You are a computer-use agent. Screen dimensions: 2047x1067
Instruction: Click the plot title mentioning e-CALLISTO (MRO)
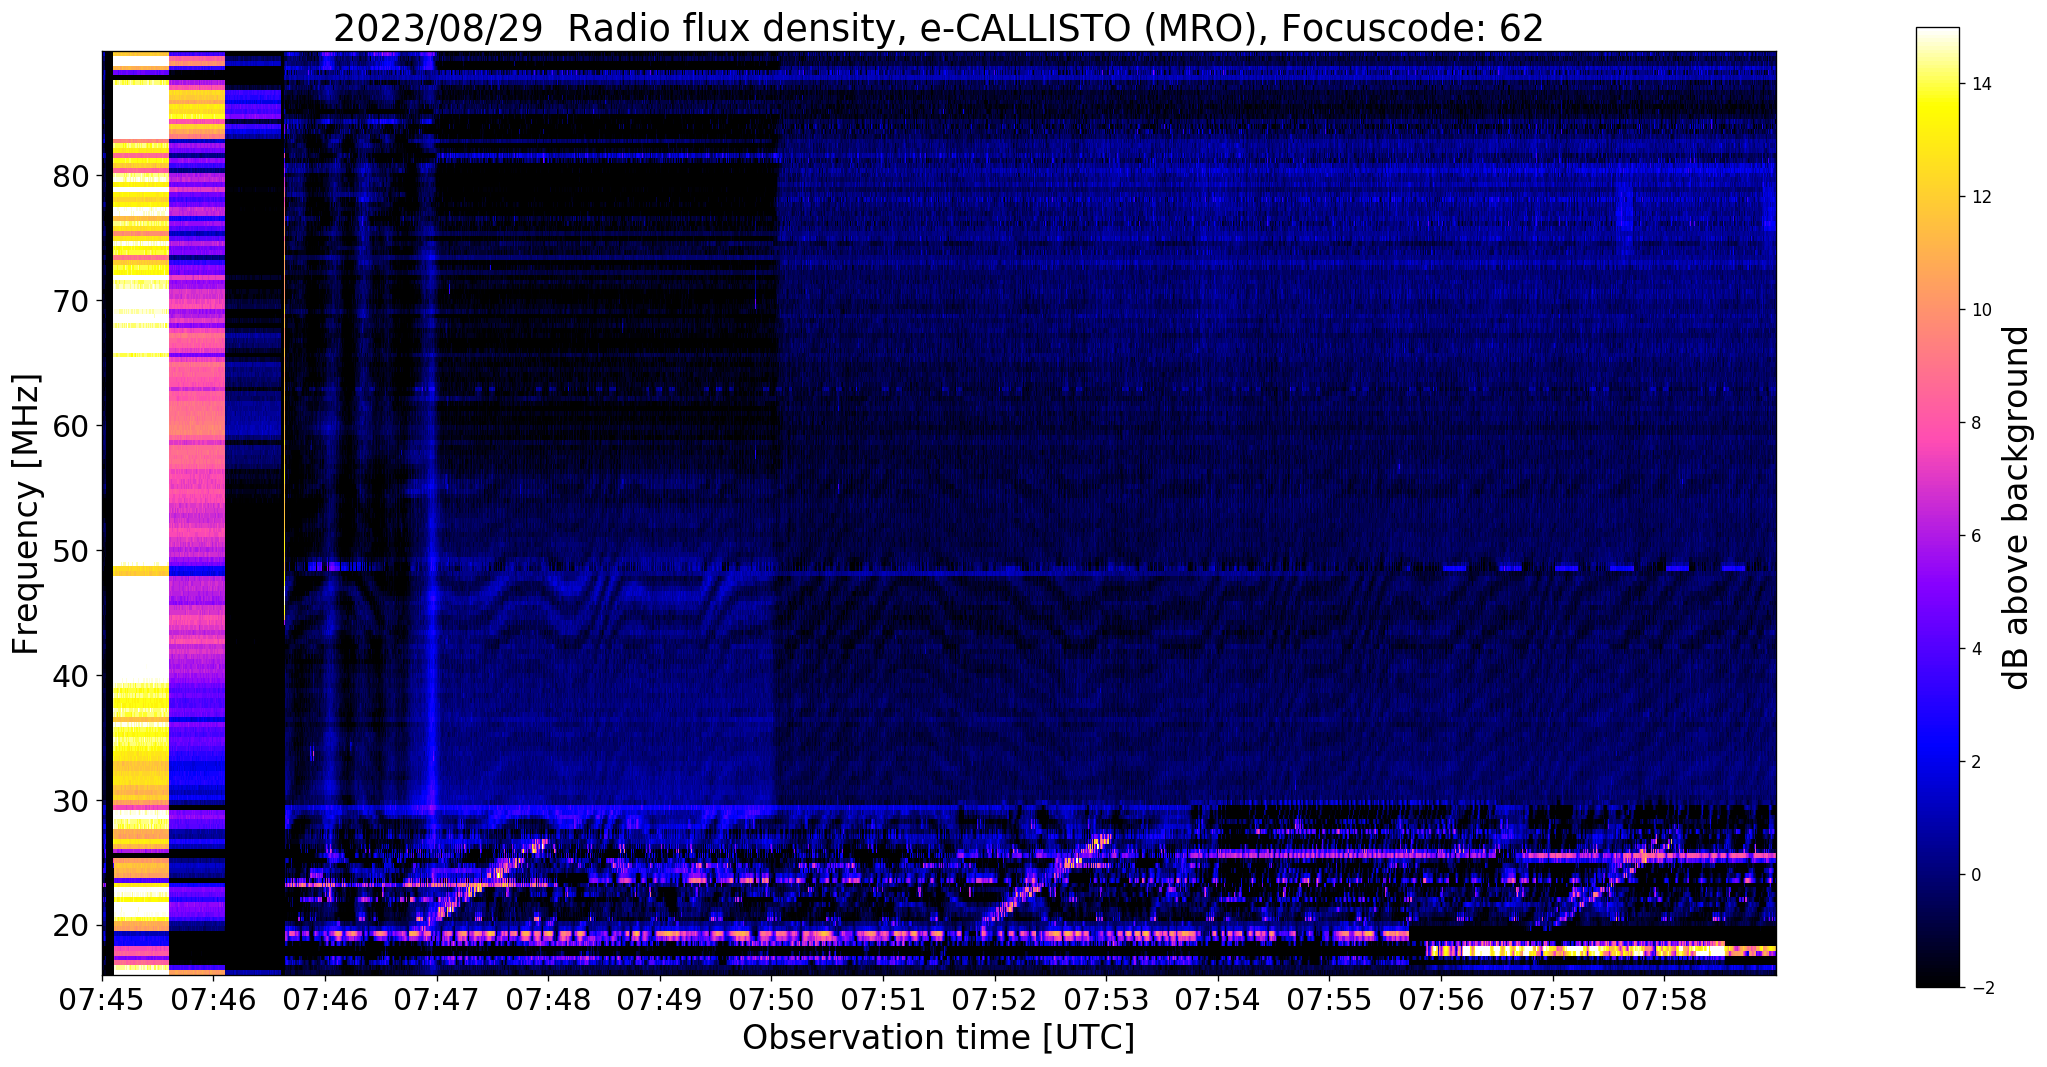(x=938, y=28)
